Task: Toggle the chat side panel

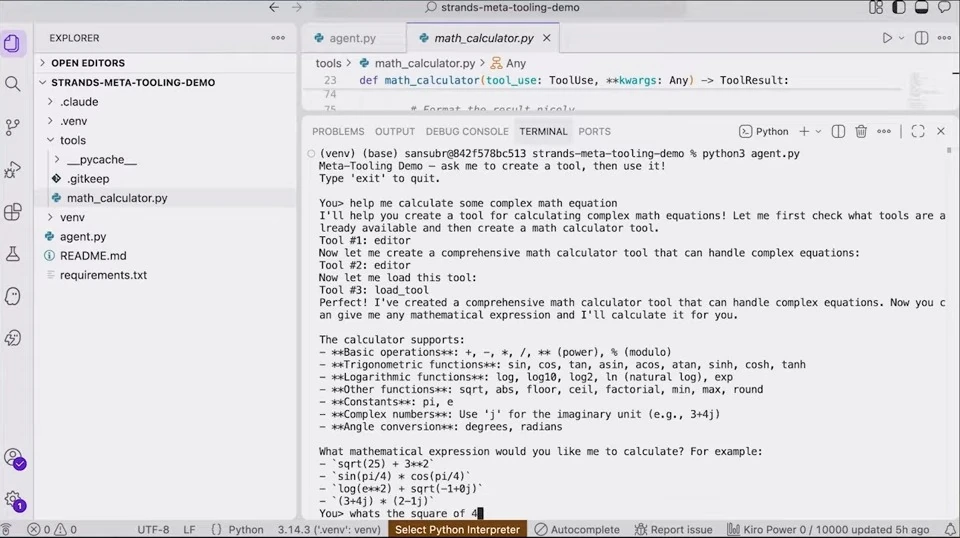Action: (944, 7)
